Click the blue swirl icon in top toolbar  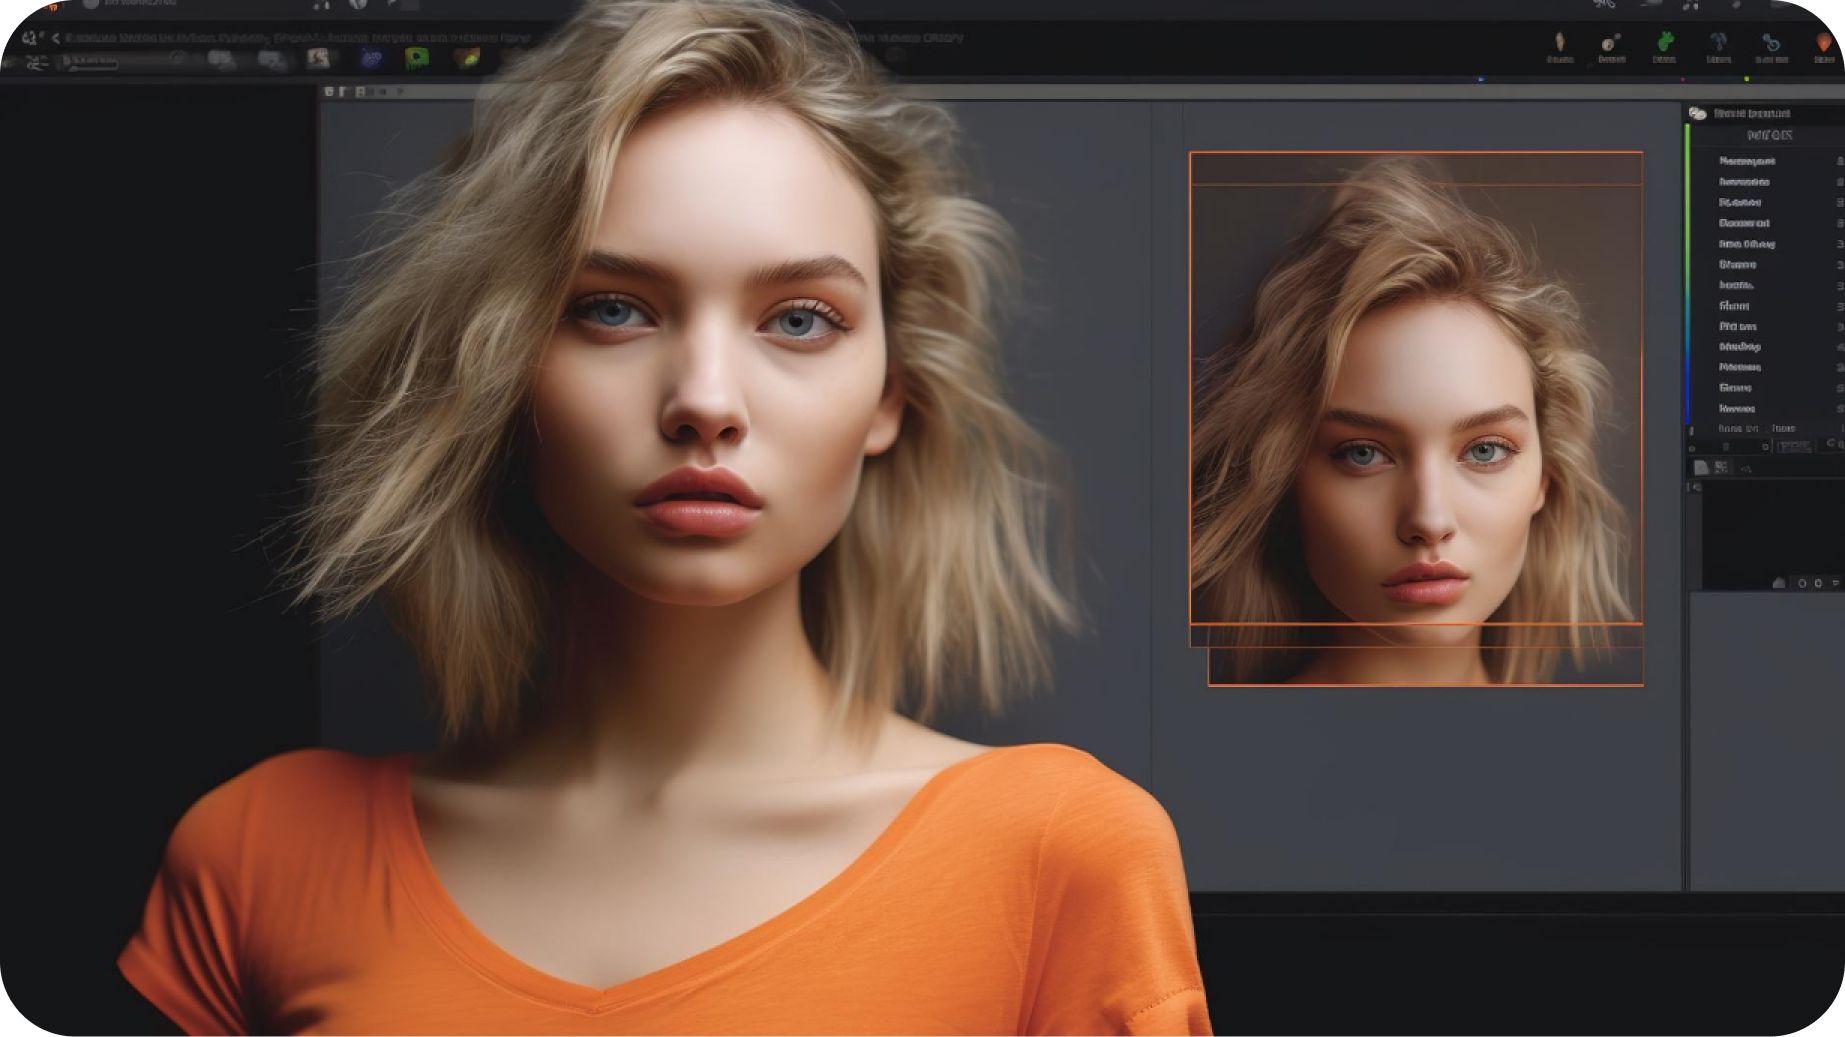coord(1771,43)
